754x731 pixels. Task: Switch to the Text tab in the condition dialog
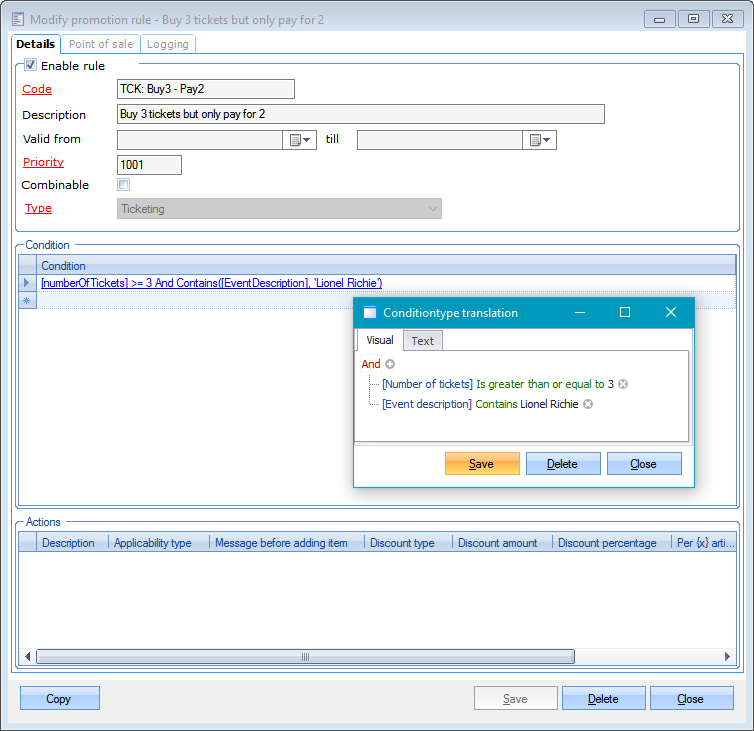pos(423,341)
